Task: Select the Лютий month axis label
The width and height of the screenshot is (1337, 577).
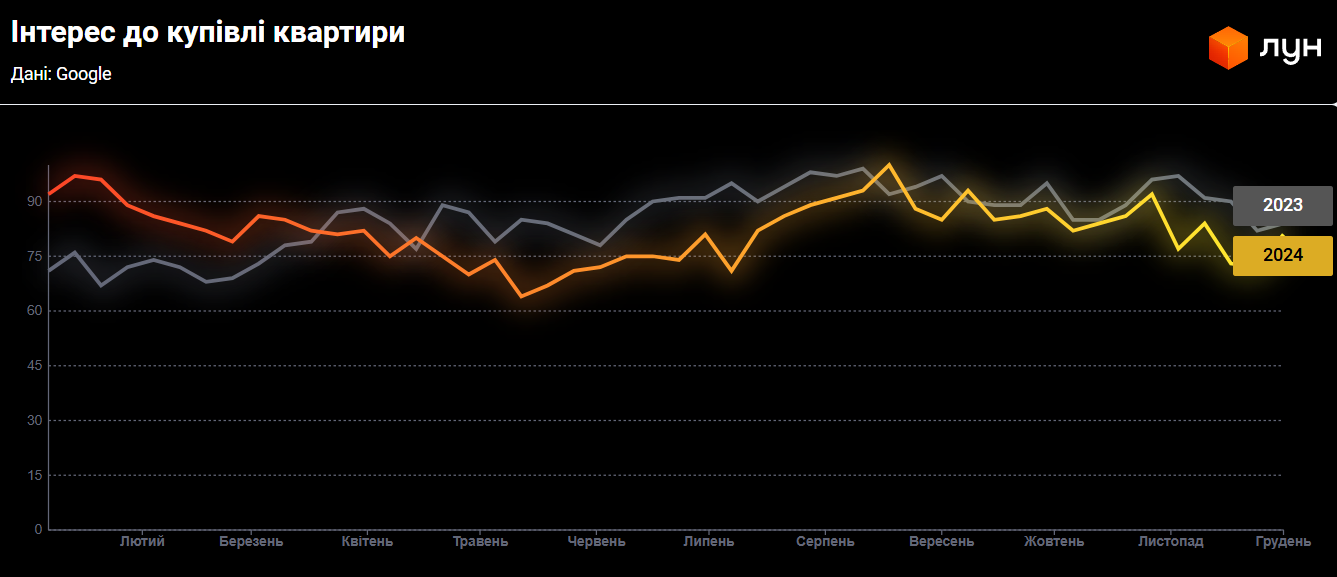Action: tap(142, 542)
